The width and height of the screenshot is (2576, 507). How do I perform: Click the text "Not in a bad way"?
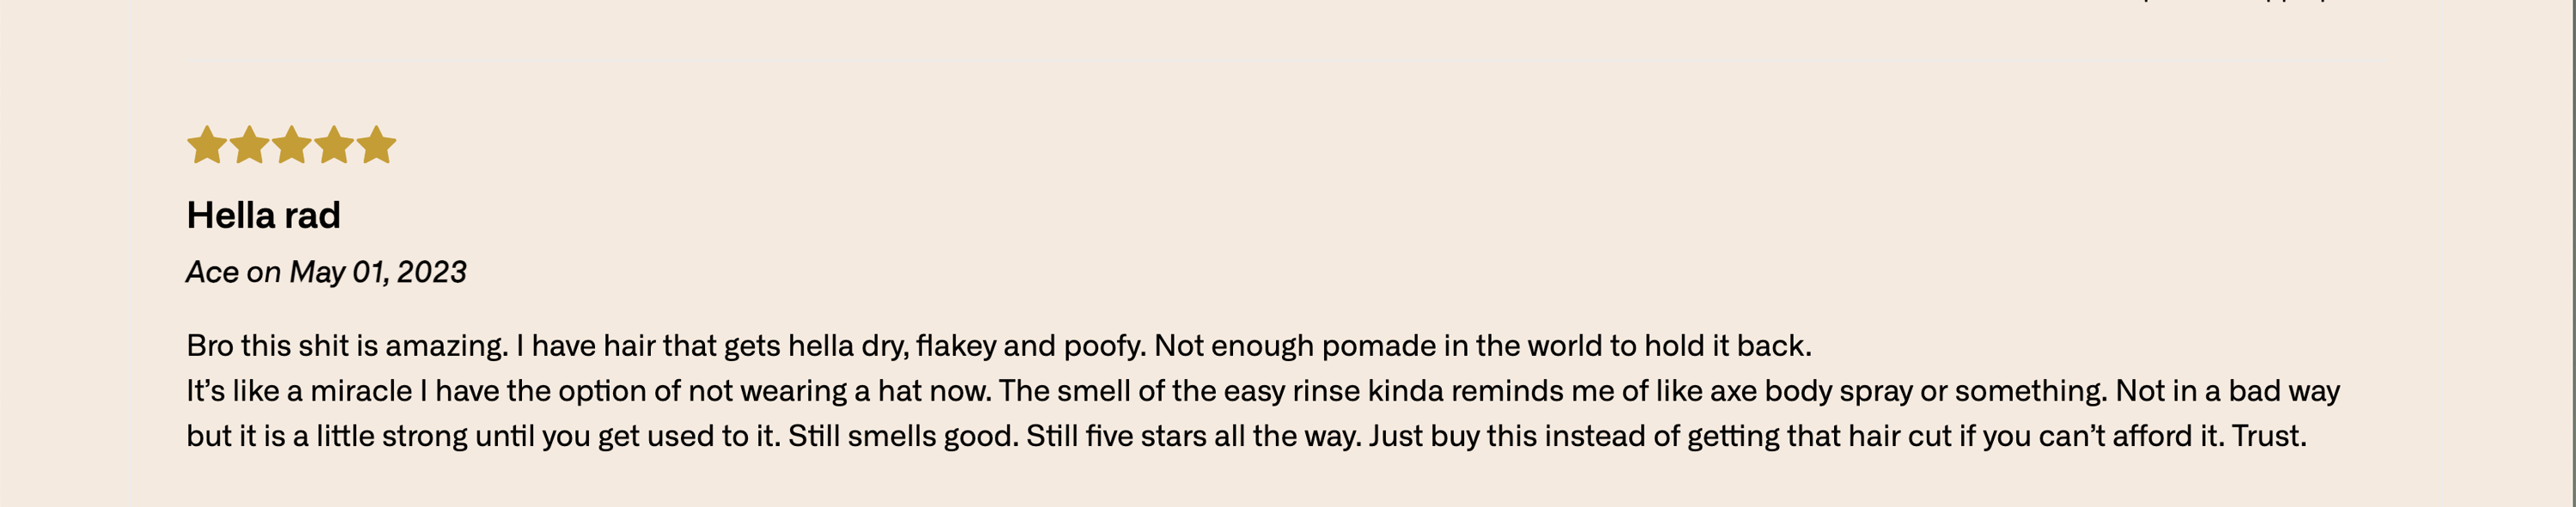tap(2227, 391)
